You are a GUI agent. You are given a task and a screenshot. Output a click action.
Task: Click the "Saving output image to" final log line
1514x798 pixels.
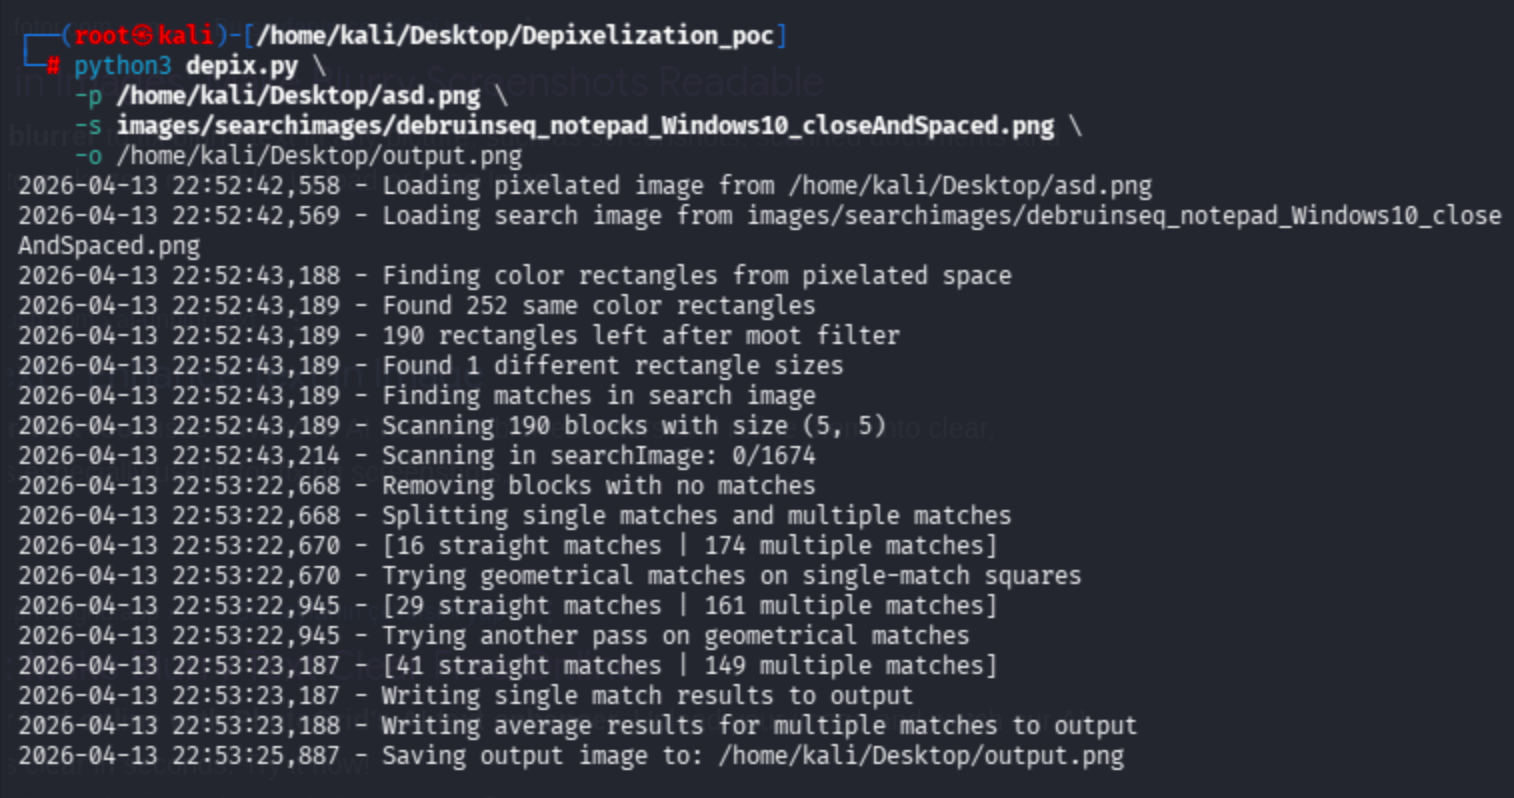click(753, 756)
